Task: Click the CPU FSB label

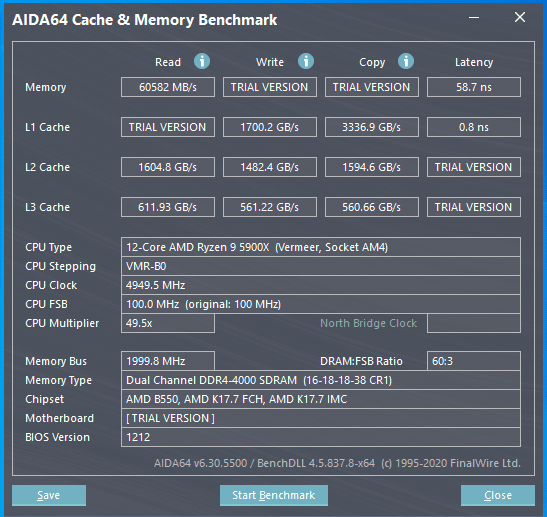Action: 46,304
